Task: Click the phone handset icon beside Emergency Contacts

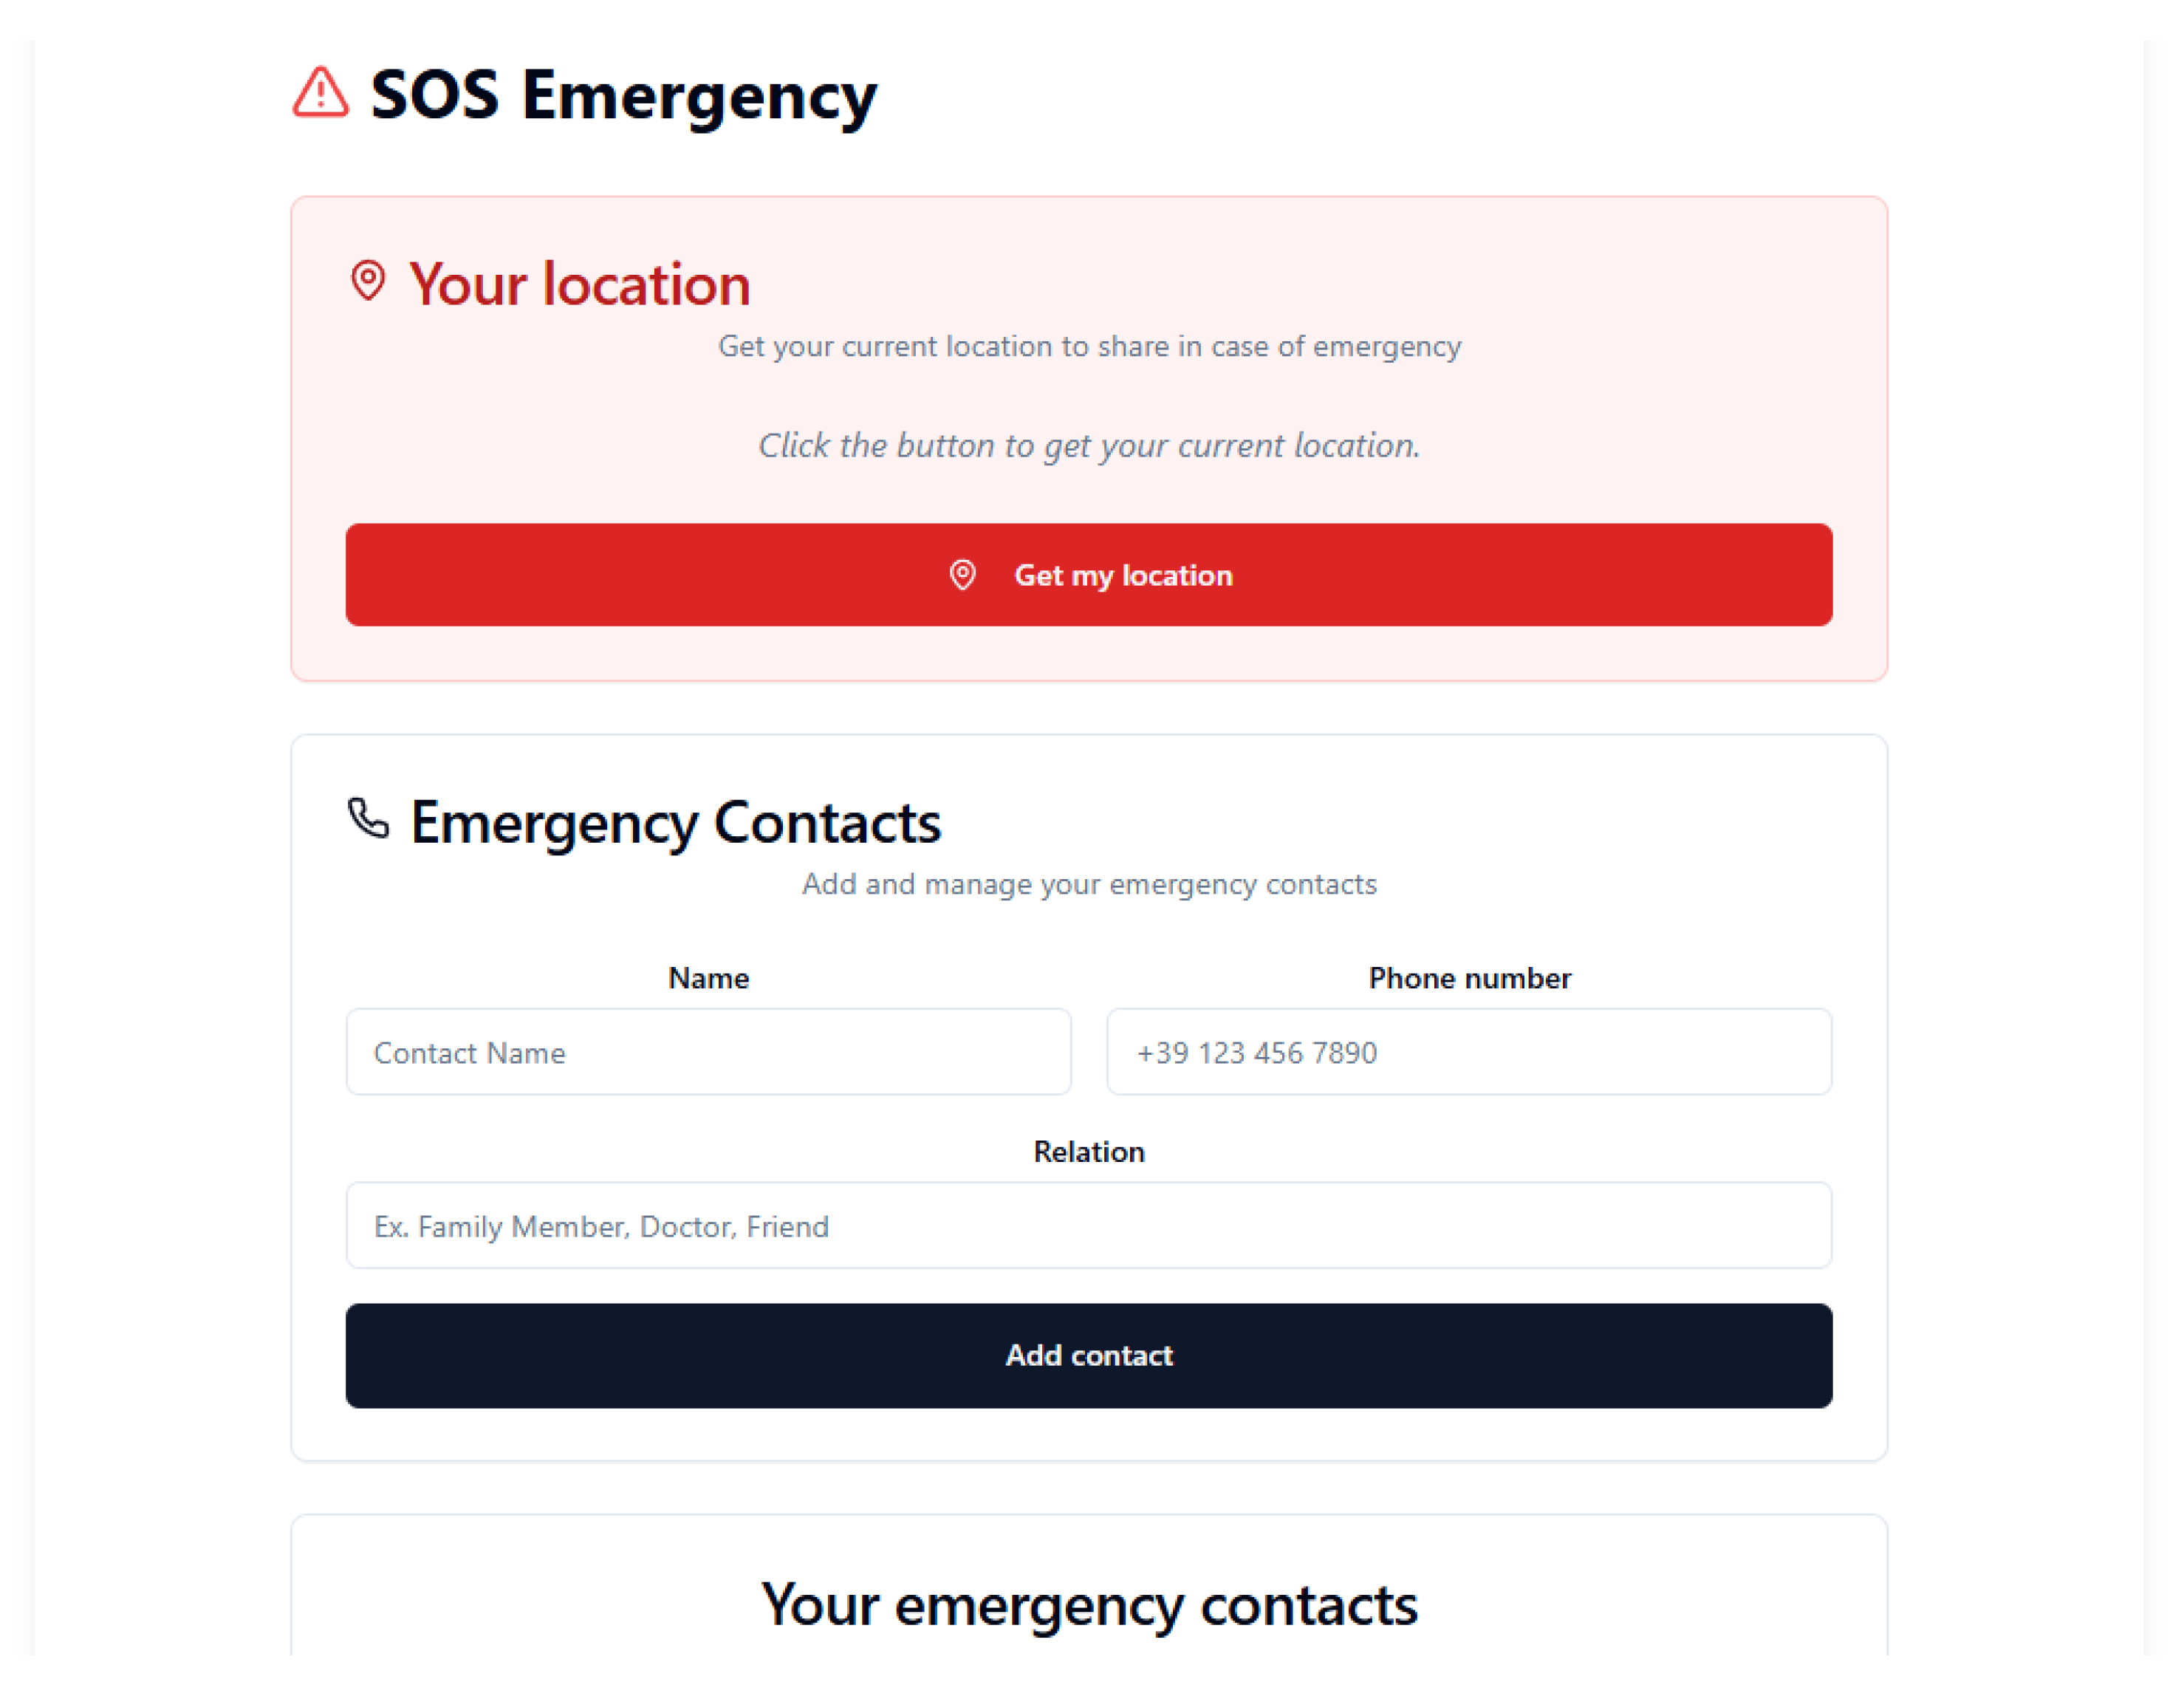Action: click(x=368, y=819)
